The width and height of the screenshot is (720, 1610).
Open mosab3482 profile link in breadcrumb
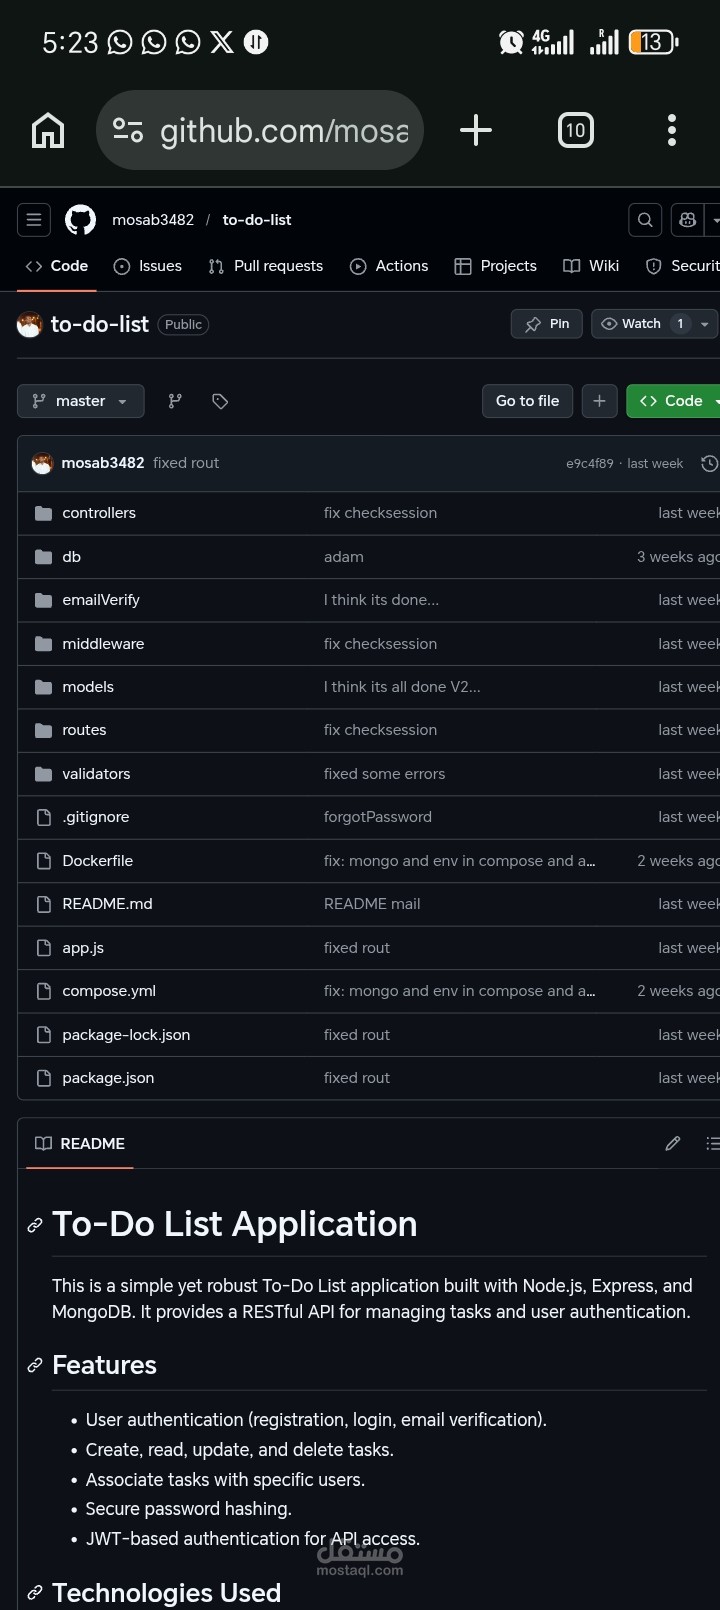[153, 220]
